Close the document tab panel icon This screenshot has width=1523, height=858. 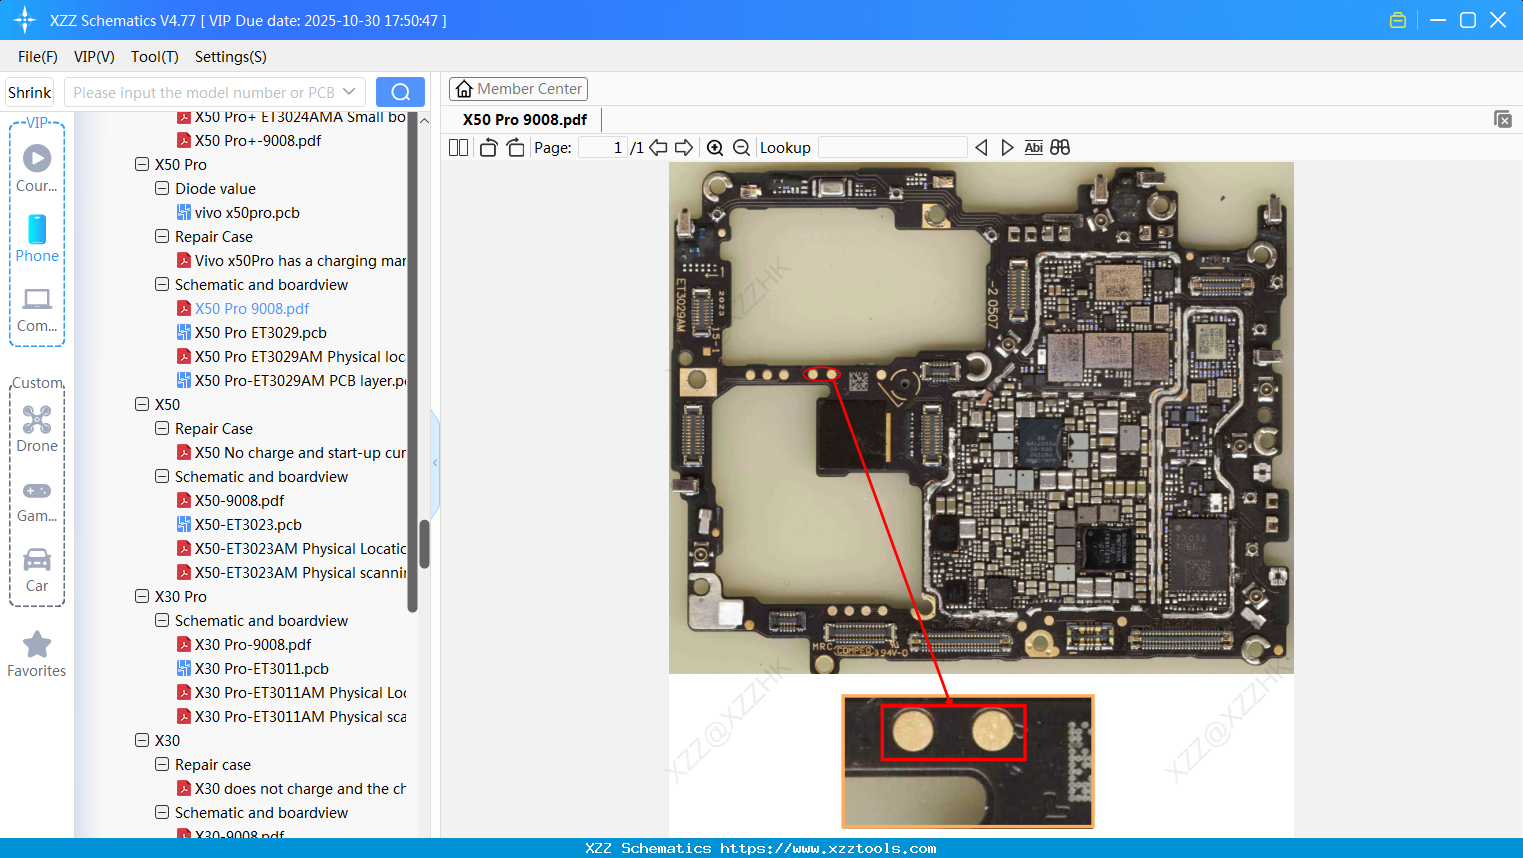point(1502,119)
